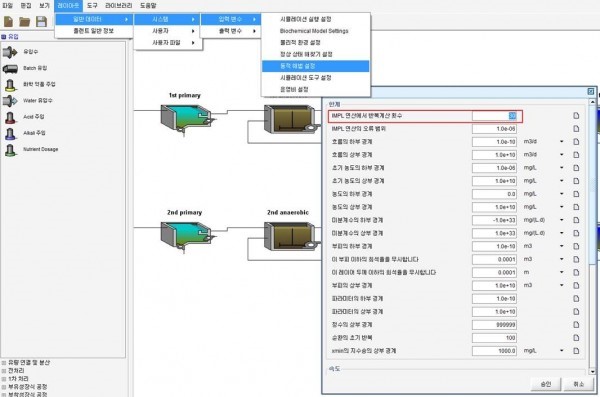Image resolution: width=600 pixels, height=397 pixels.
Task: Open unit dropdown for 초기 농도의 상부 경계
Action: click(562, 181)
